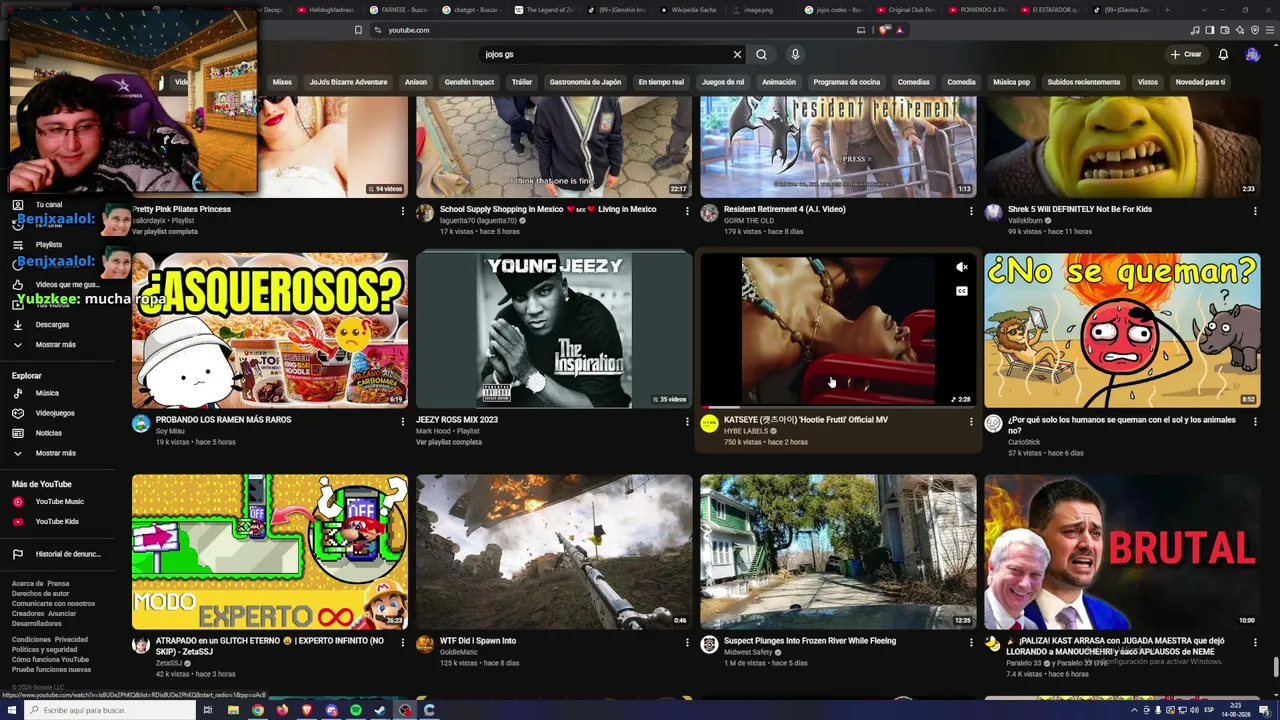
Task: Toggle captions on KATSEYE preview
Action: (962, 291)
